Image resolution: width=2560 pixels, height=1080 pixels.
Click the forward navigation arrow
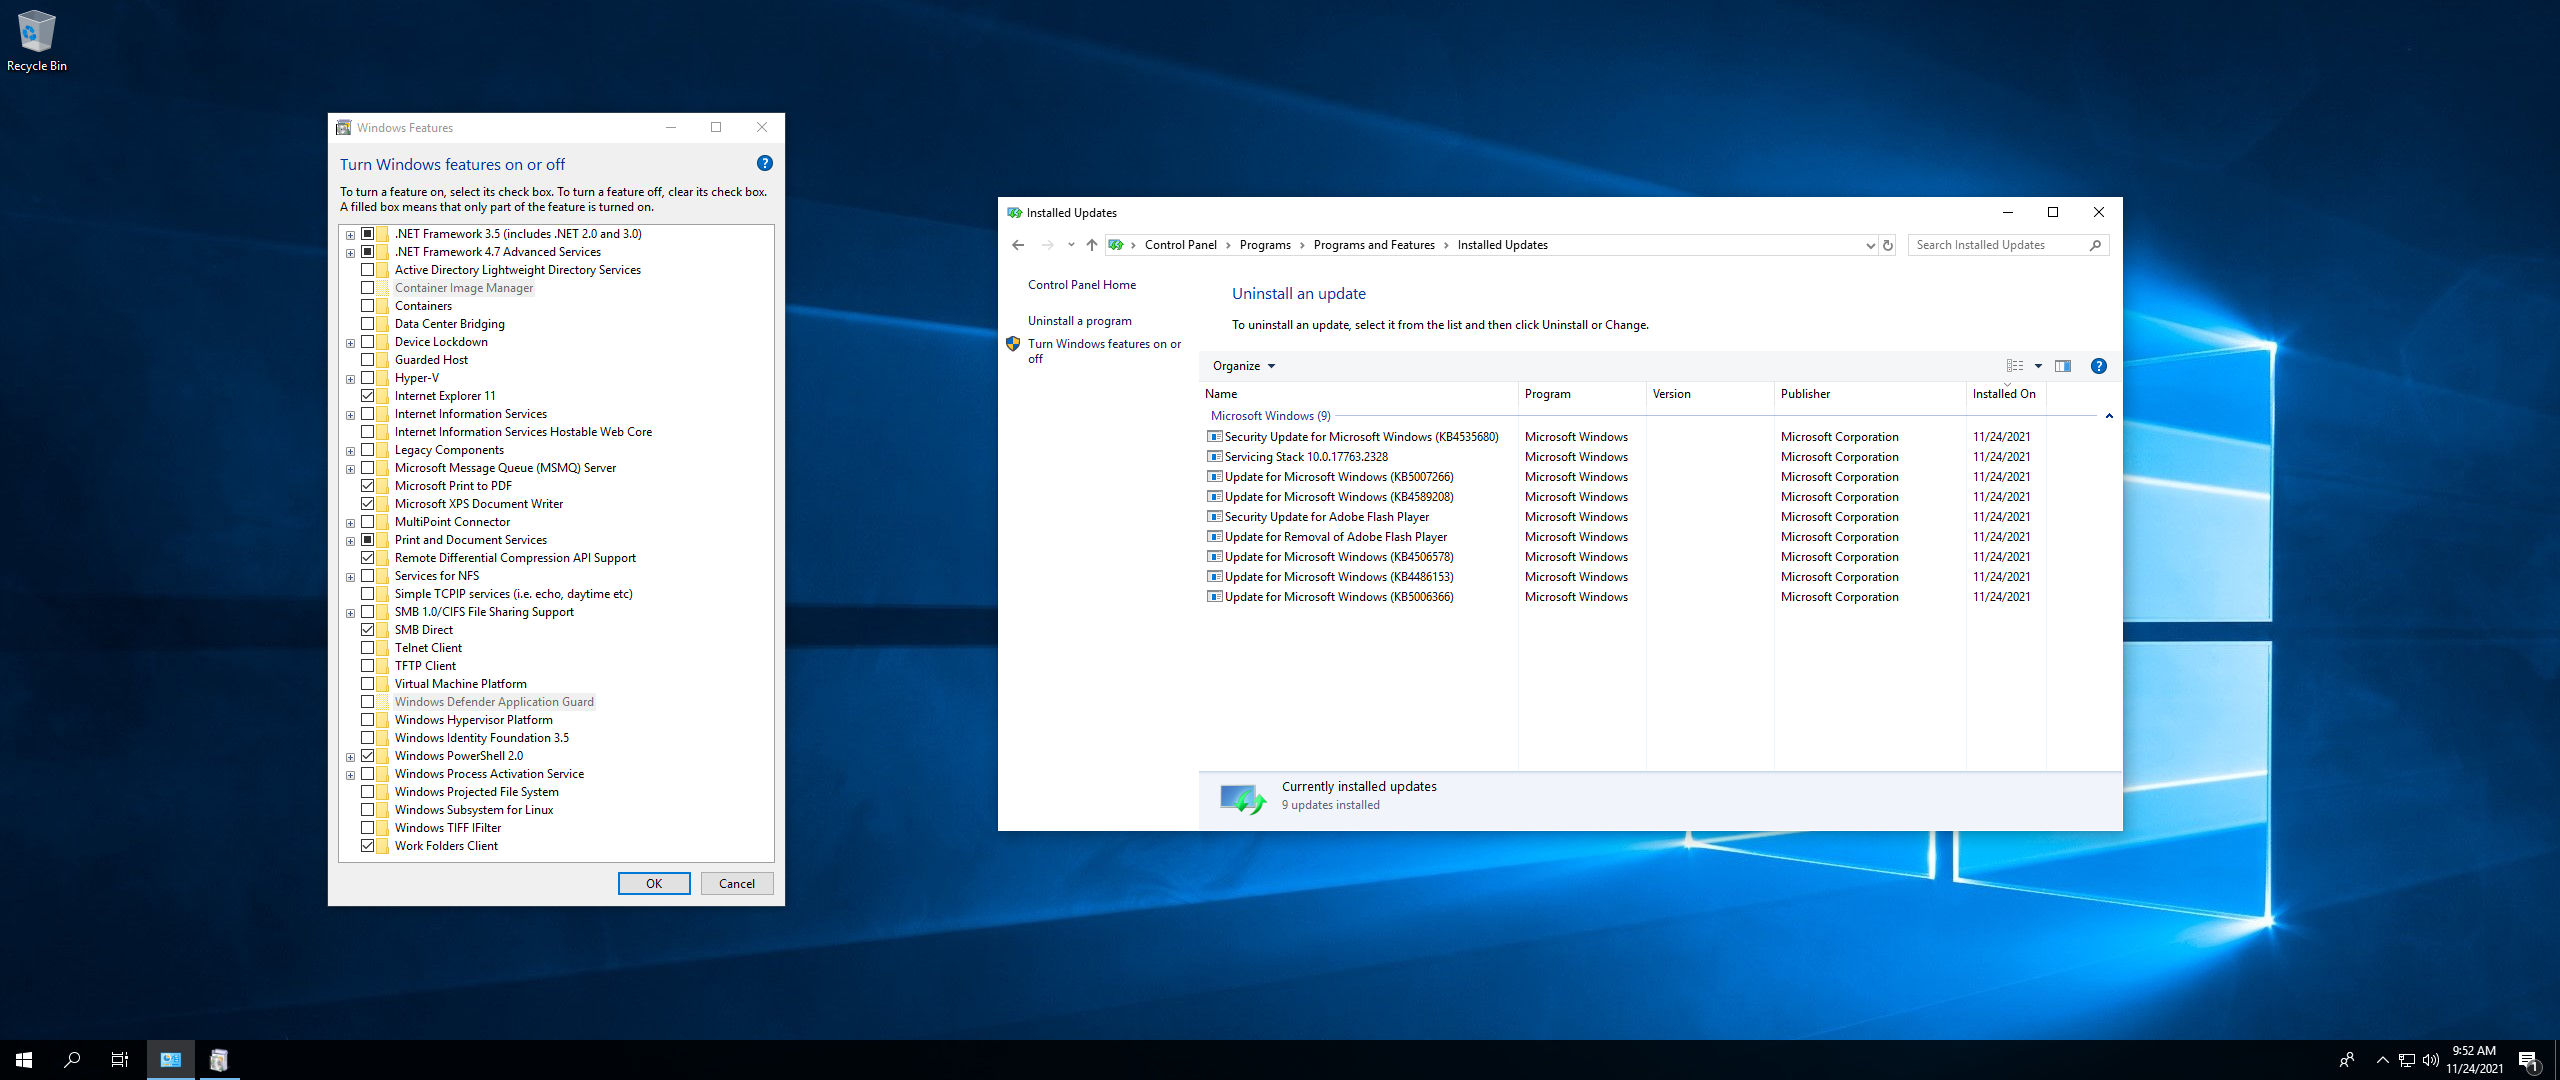click(1047, 245)
